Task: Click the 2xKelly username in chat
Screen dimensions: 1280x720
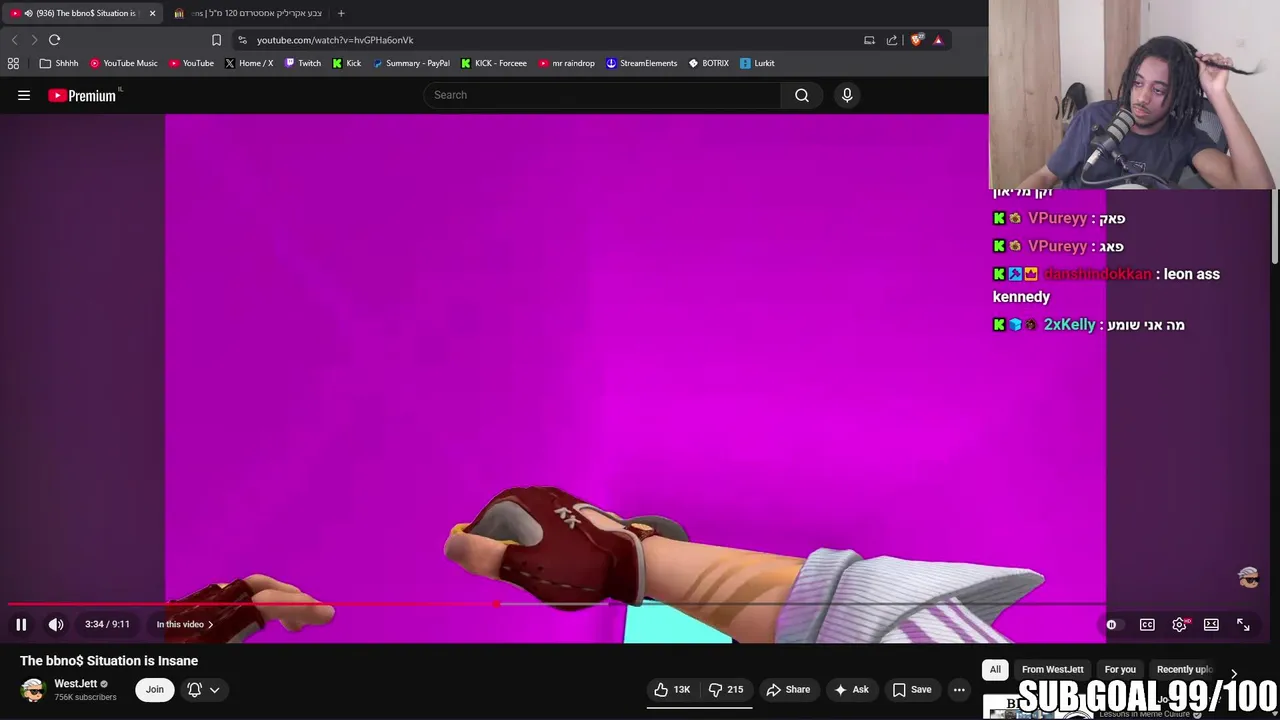Action: 1069,325
